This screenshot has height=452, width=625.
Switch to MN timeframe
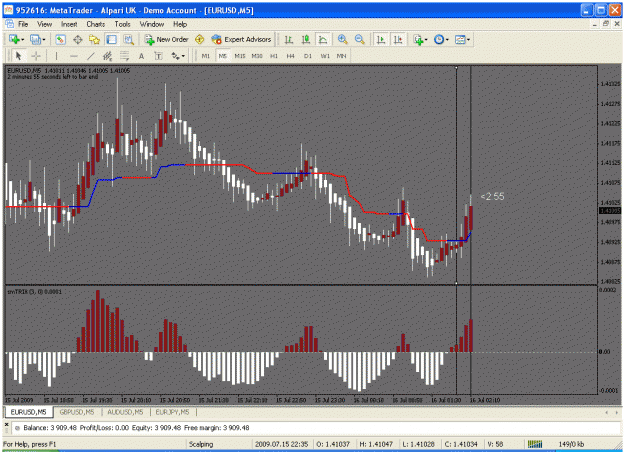342,56
